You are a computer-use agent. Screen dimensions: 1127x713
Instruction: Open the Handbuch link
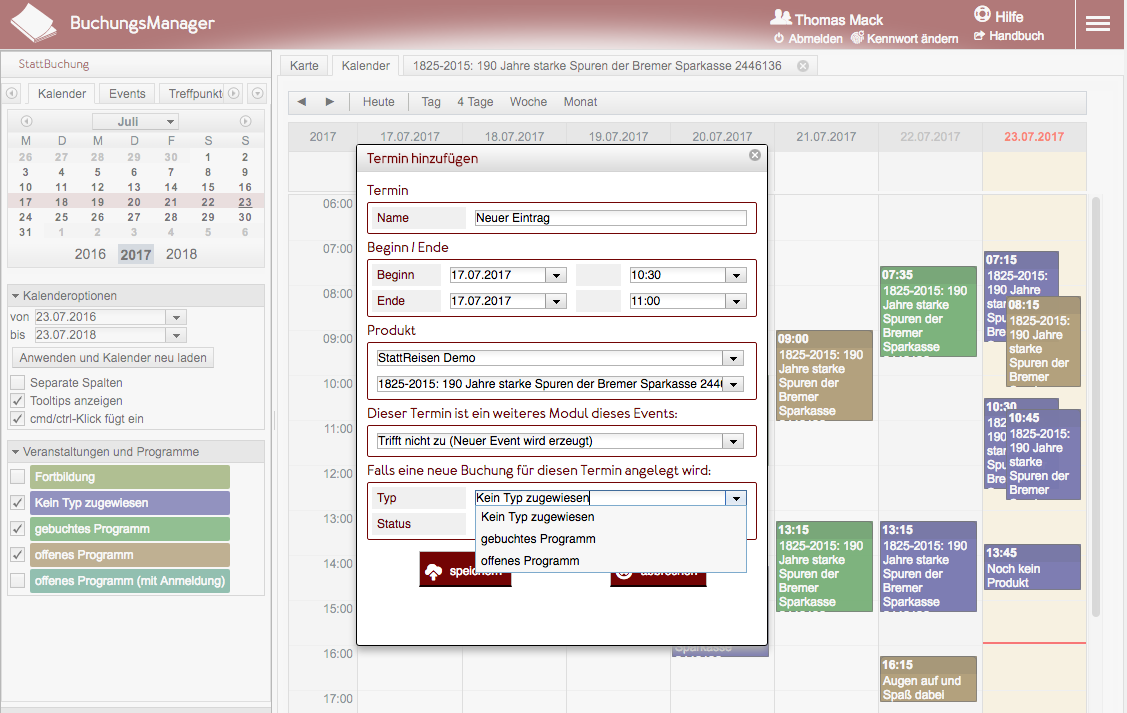pyautogui.click(x=1015, y=36)
